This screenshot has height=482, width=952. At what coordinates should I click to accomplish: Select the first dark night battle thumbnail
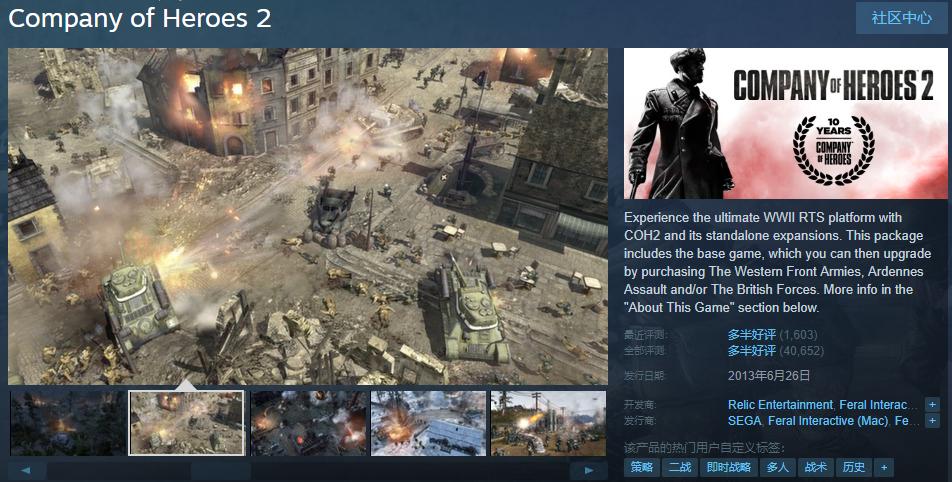(67, 423)
